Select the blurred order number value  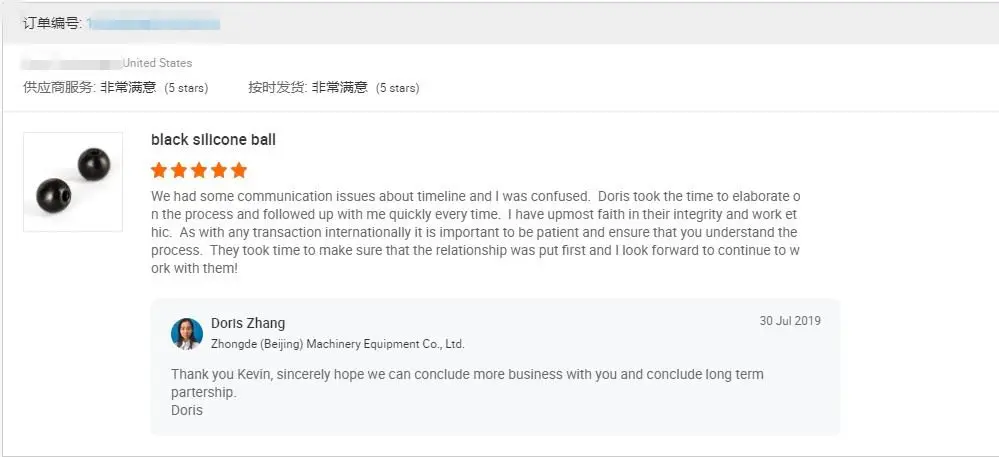coord(154,22)
